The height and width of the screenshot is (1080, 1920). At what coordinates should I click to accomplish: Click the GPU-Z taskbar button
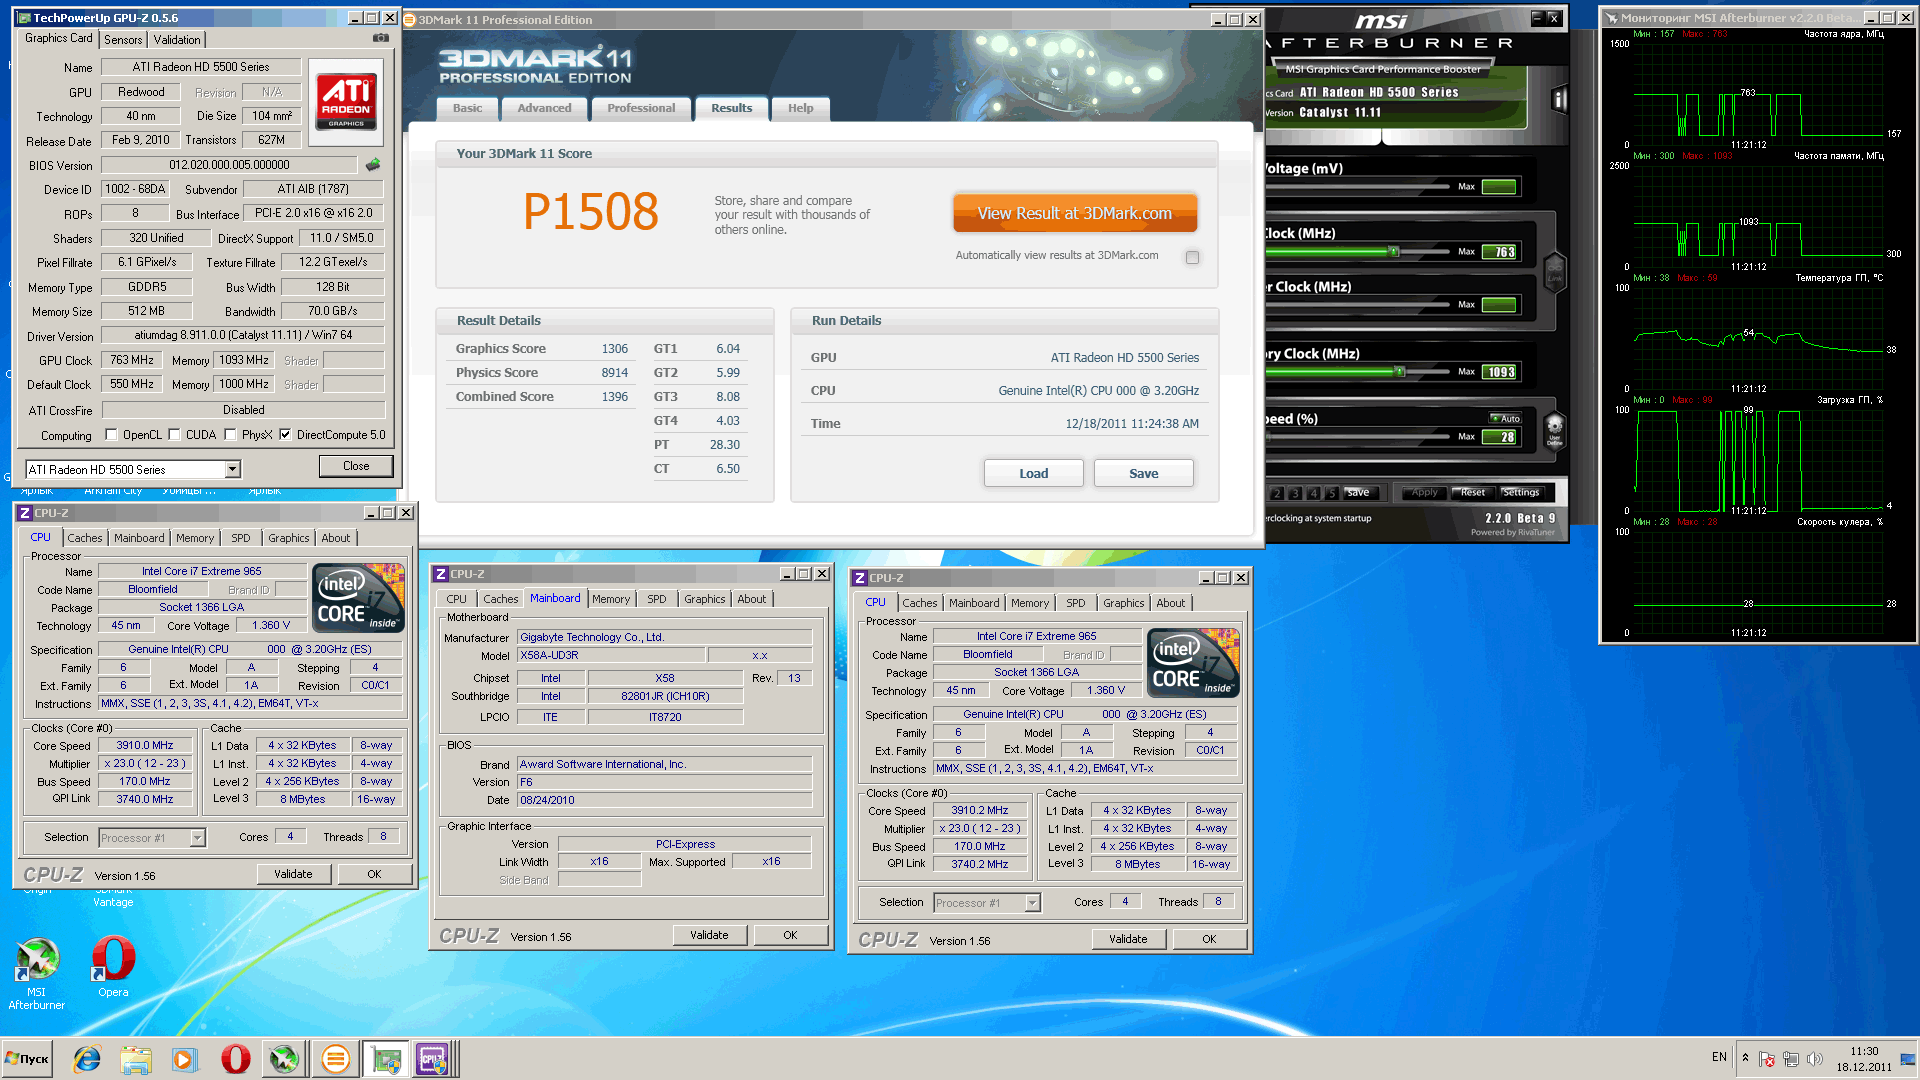point(386,1059)
